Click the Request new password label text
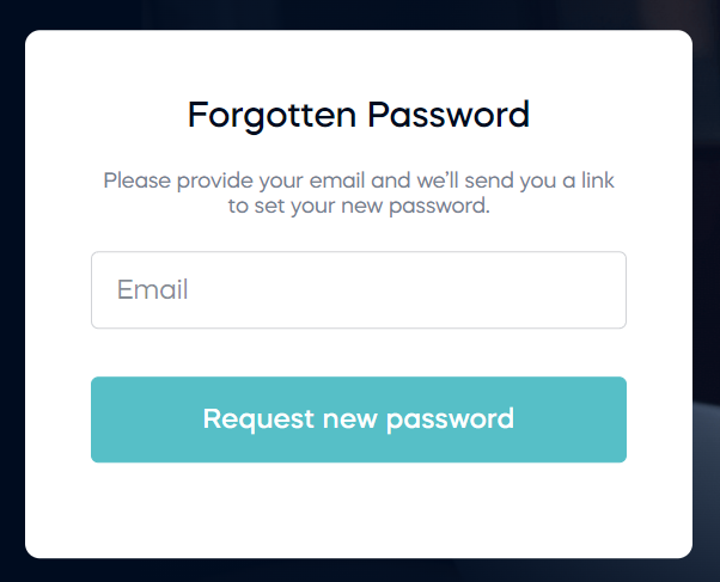Viewport: 720px width, 582px height. click(x=358, y=418)
